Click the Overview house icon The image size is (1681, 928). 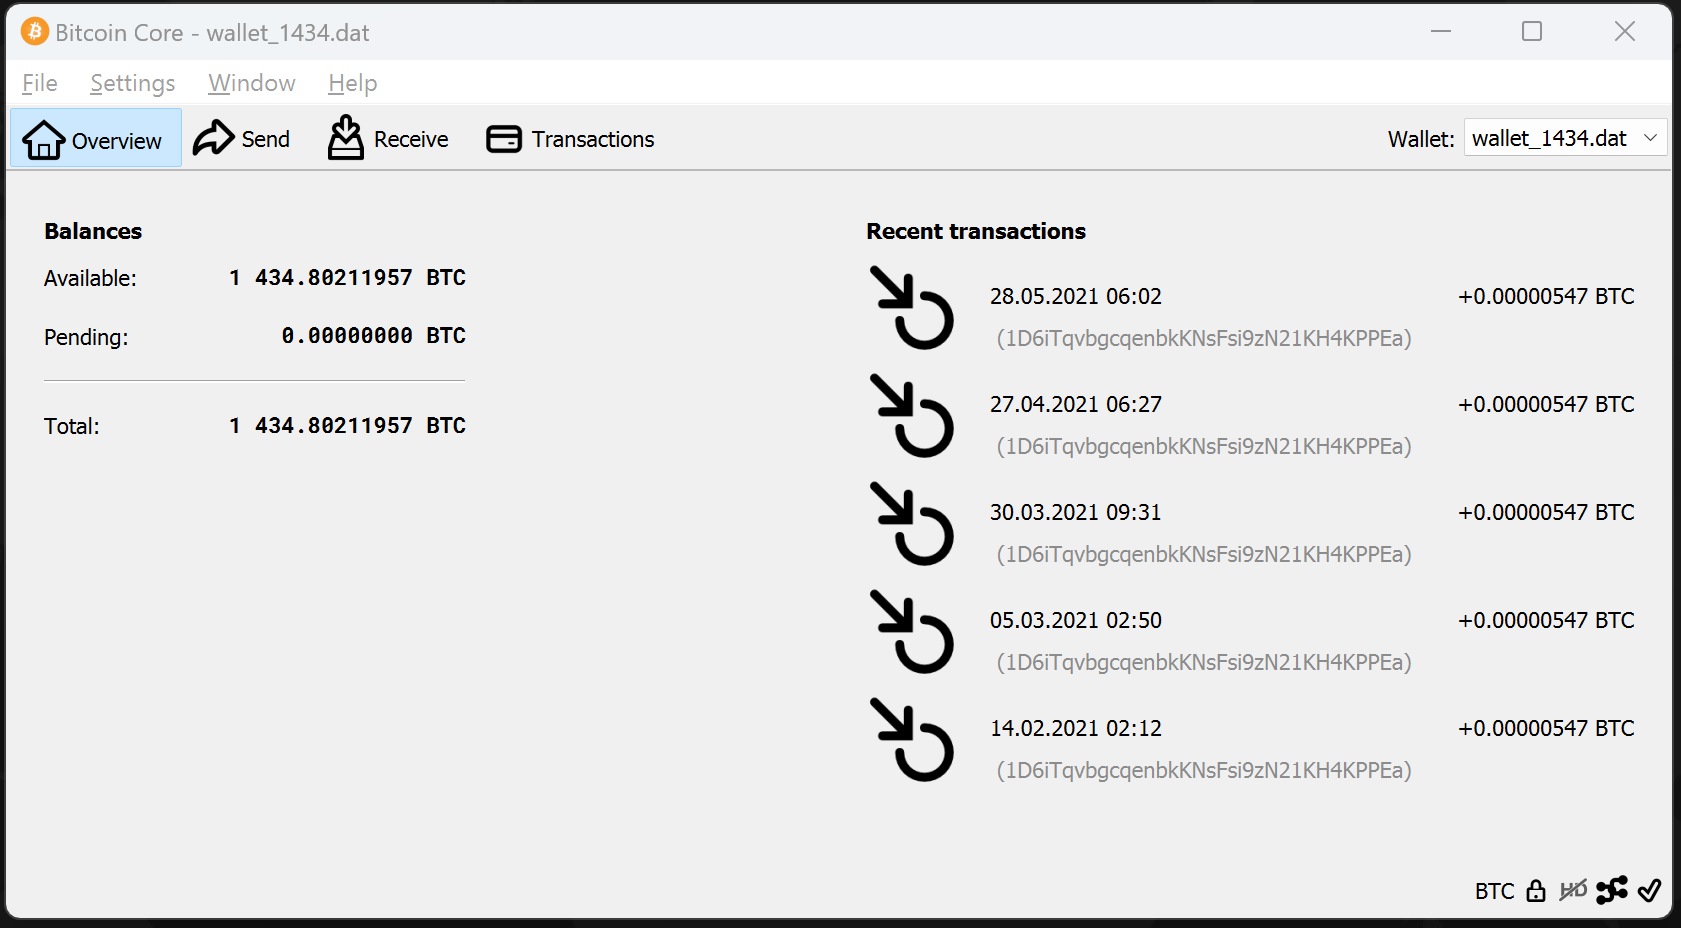[44, 140]
